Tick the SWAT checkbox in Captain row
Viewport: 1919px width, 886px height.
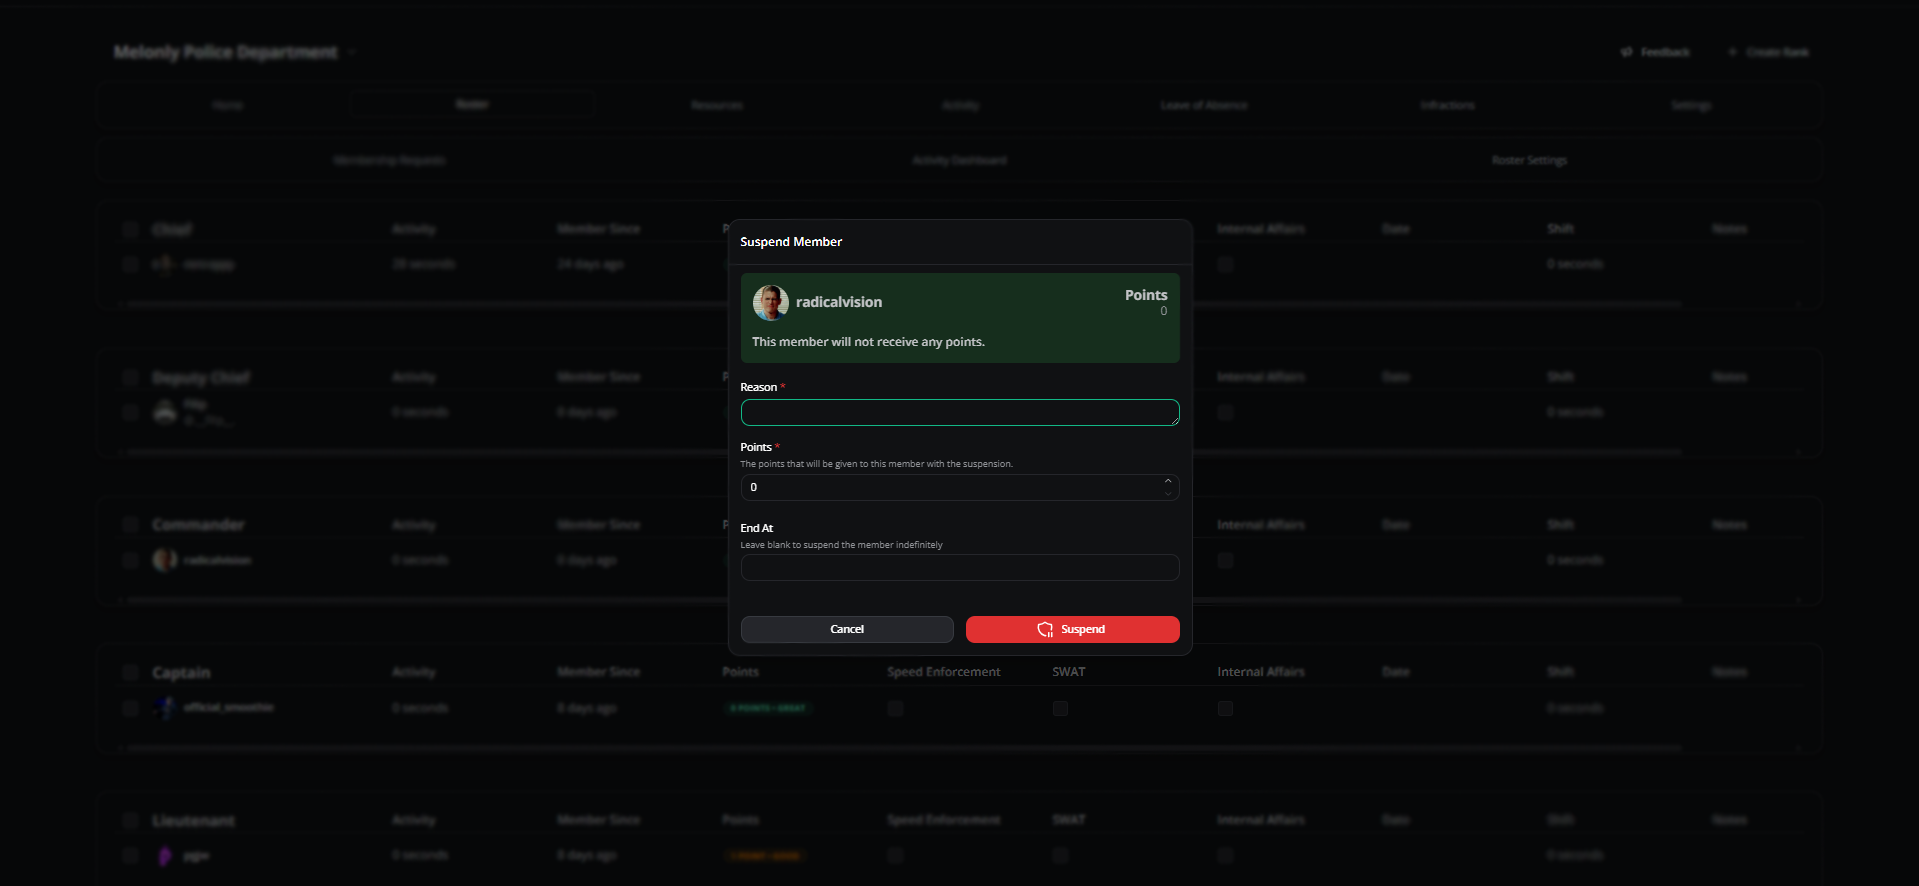click(x=1060, y=708)
